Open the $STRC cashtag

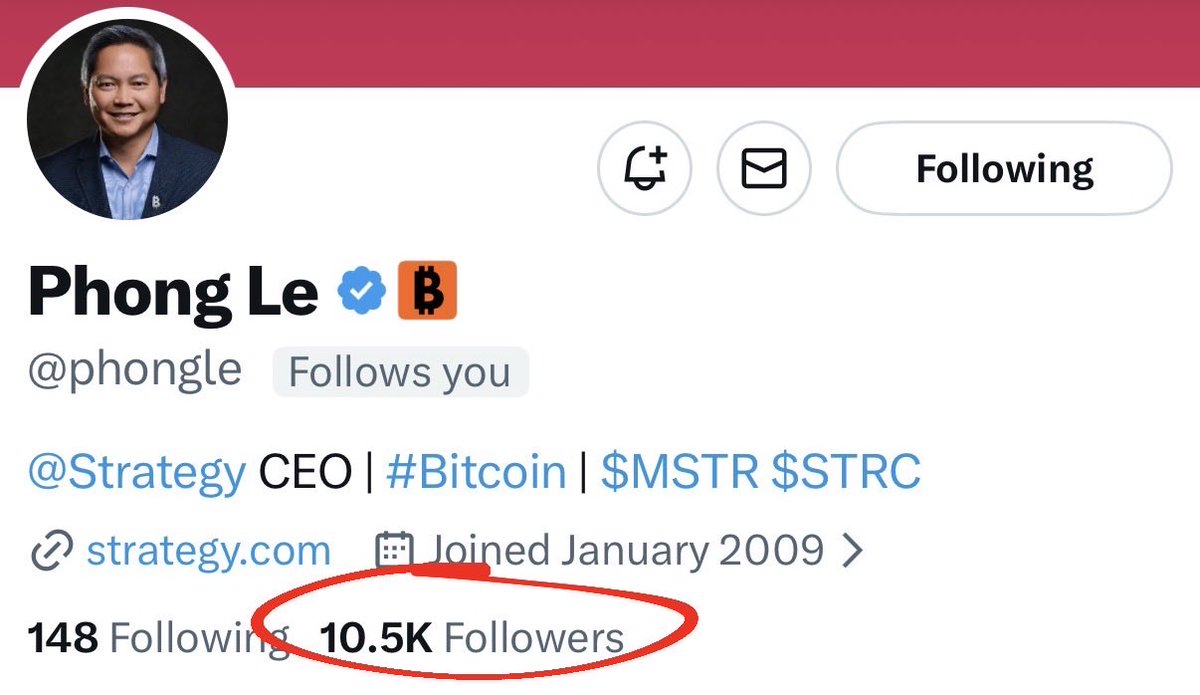(x=845, y=472)
